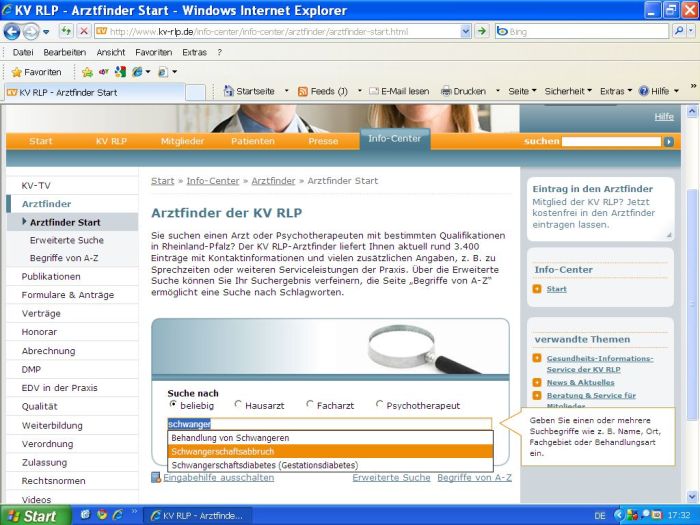This screenshot has width=700, height=525.
Task: Select the Psychotherapeut radio button
Action: (379, 404)
